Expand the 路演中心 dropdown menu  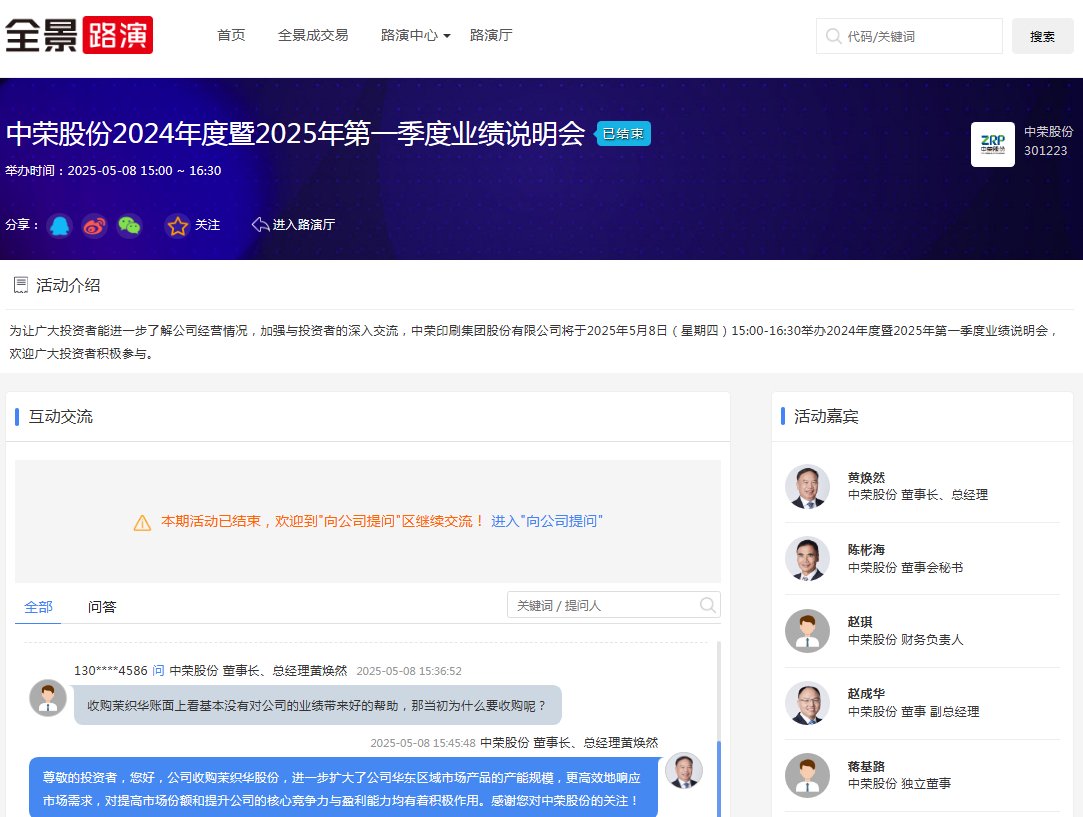pyautogui.click(x=415, y=33)
